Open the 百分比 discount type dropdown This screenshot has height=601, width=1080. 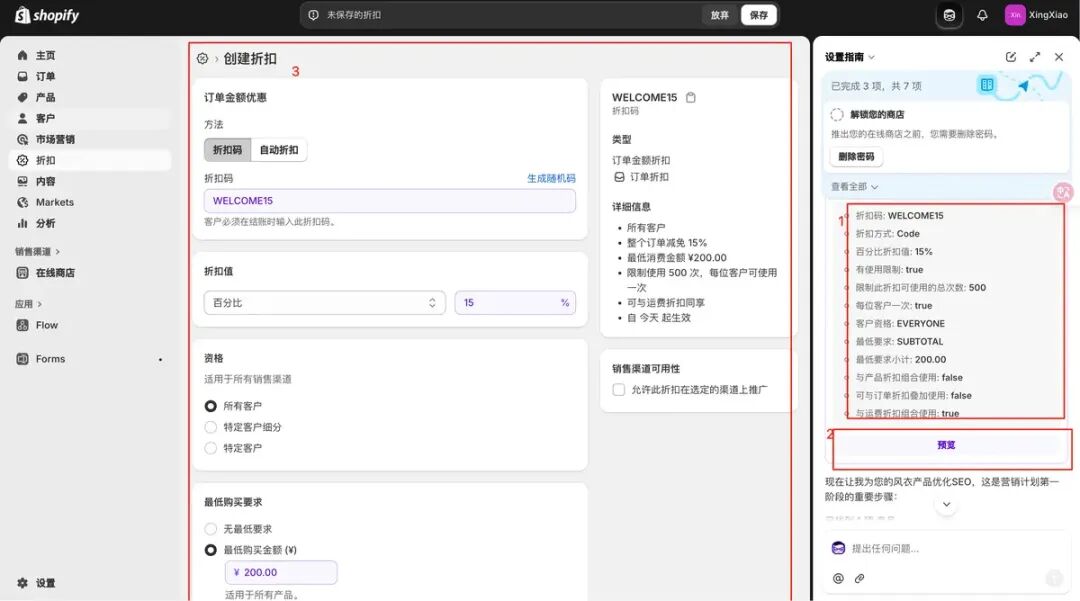point(325,303)
